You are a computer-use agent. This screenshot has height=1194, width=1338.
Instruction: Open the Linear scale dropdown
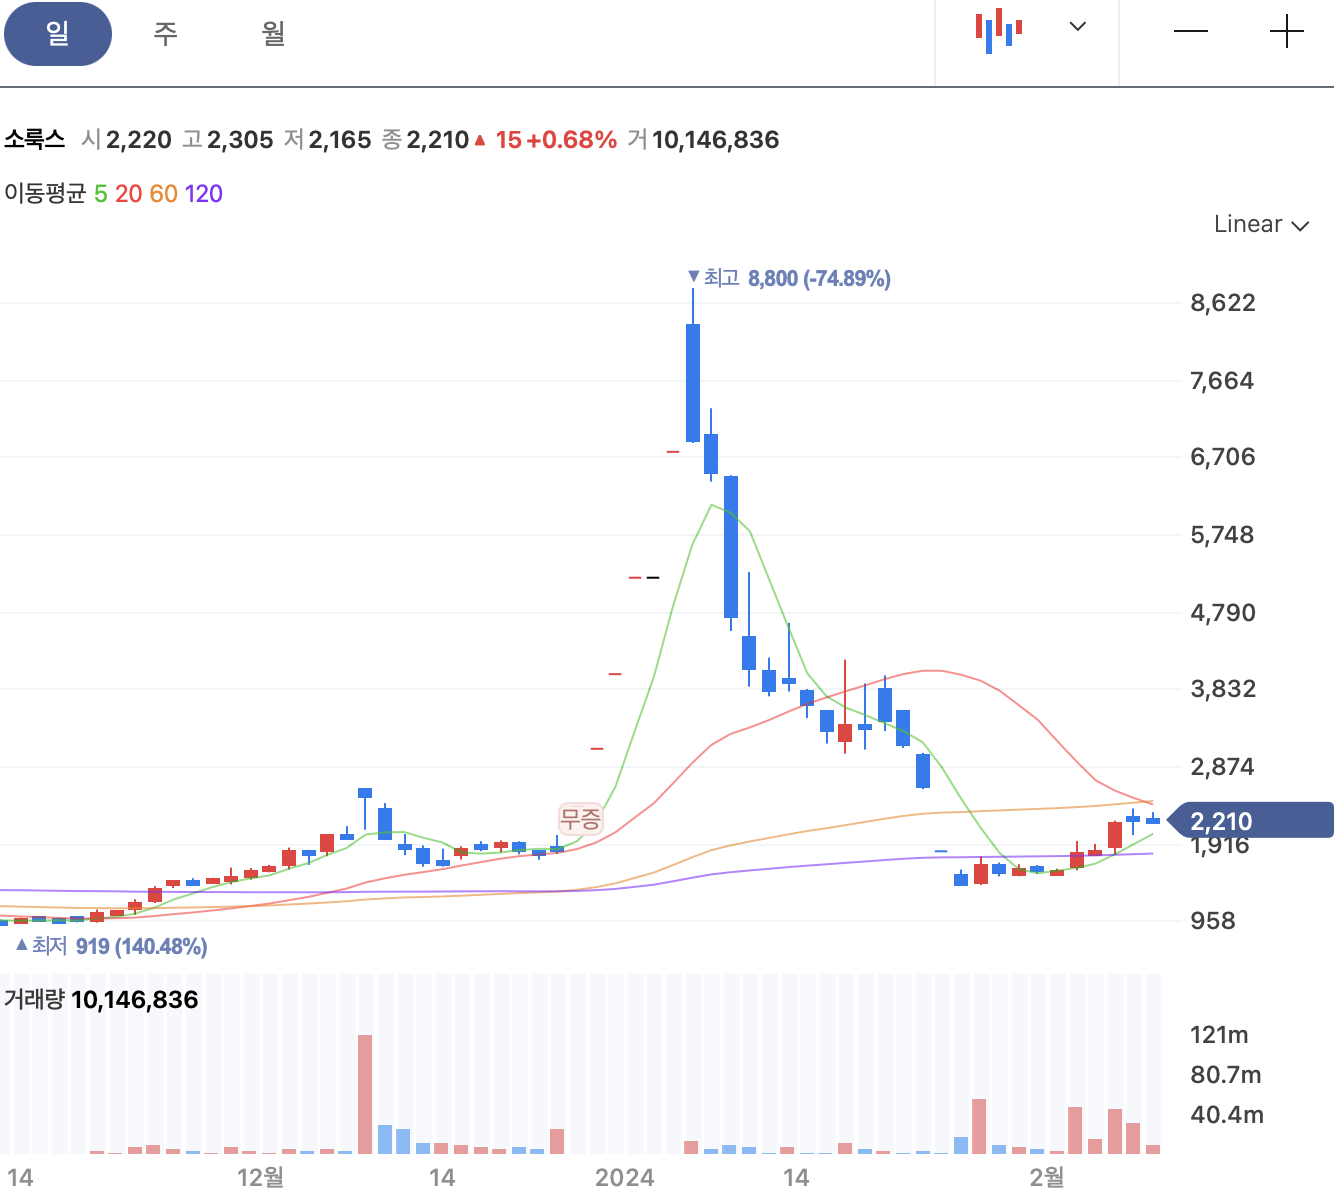(1261, 224)
